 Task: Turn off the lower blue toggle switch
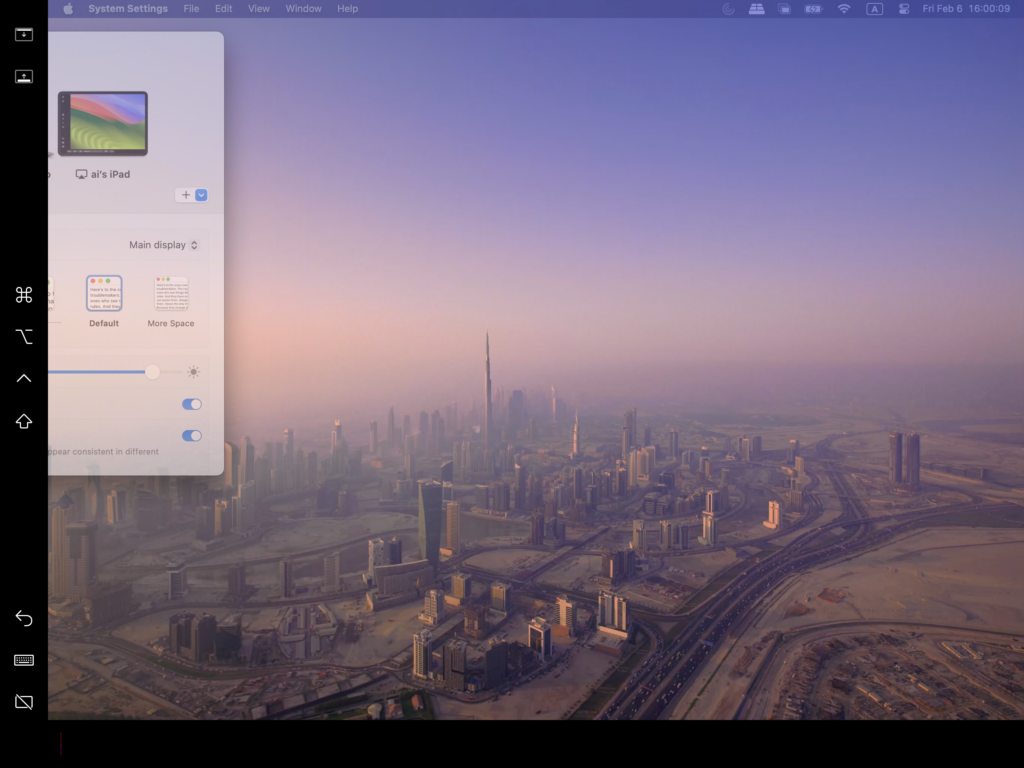click(x=191, y=435)
